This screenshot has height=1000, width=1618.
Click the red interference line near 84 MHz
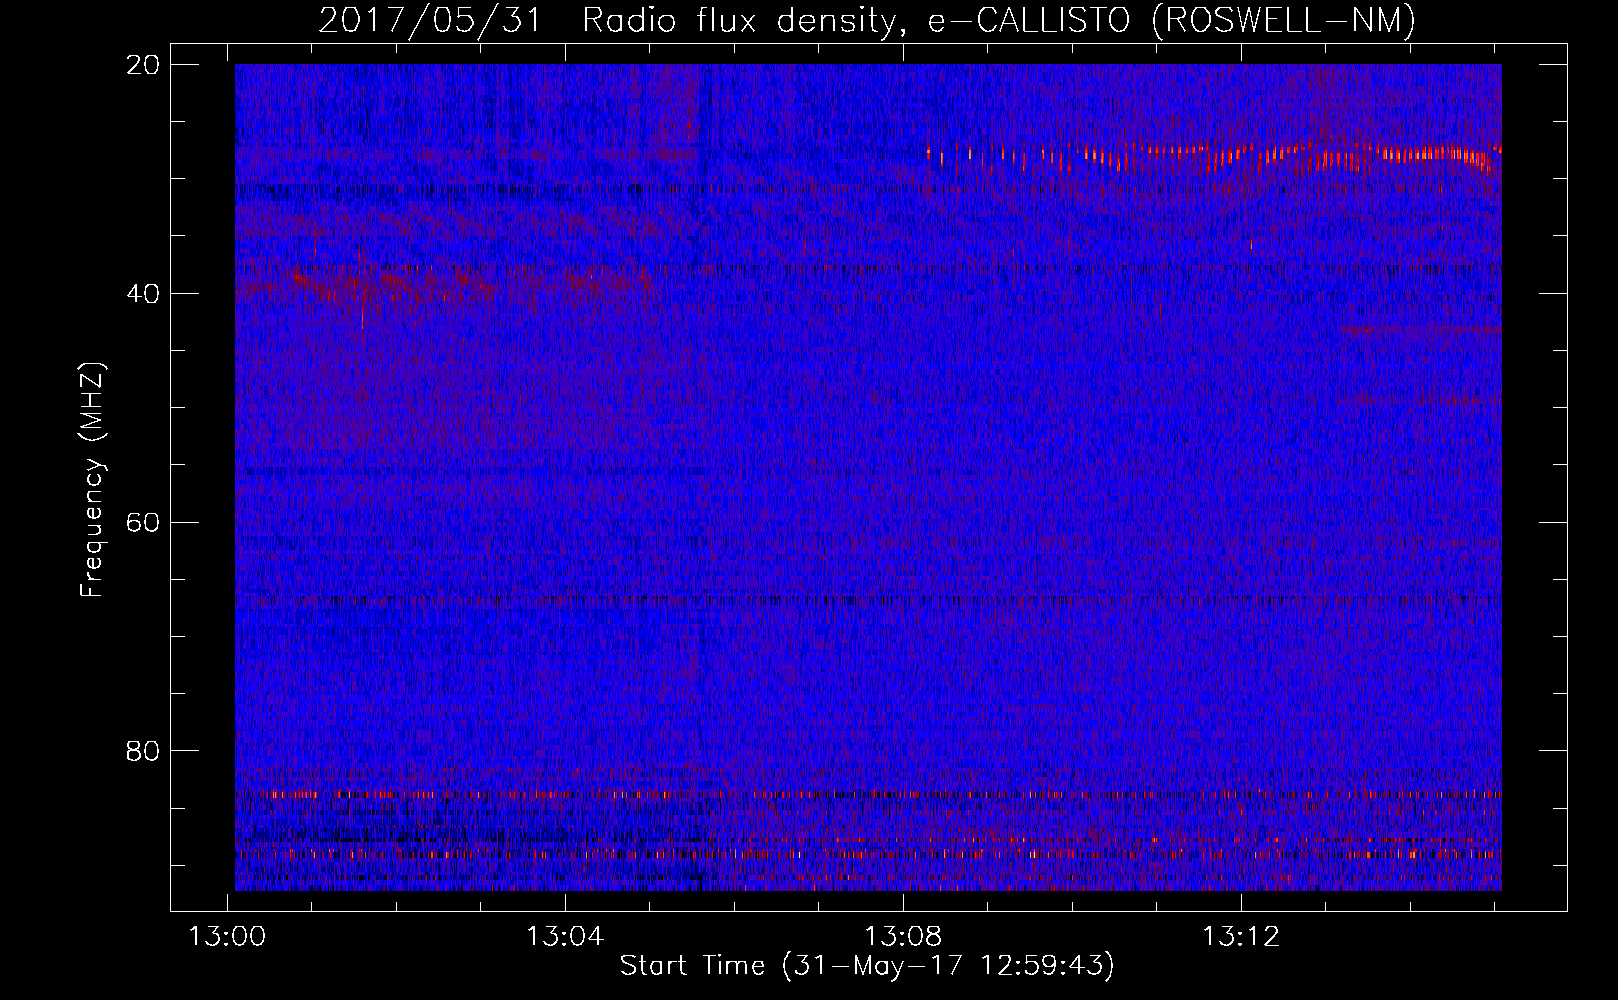868,794
